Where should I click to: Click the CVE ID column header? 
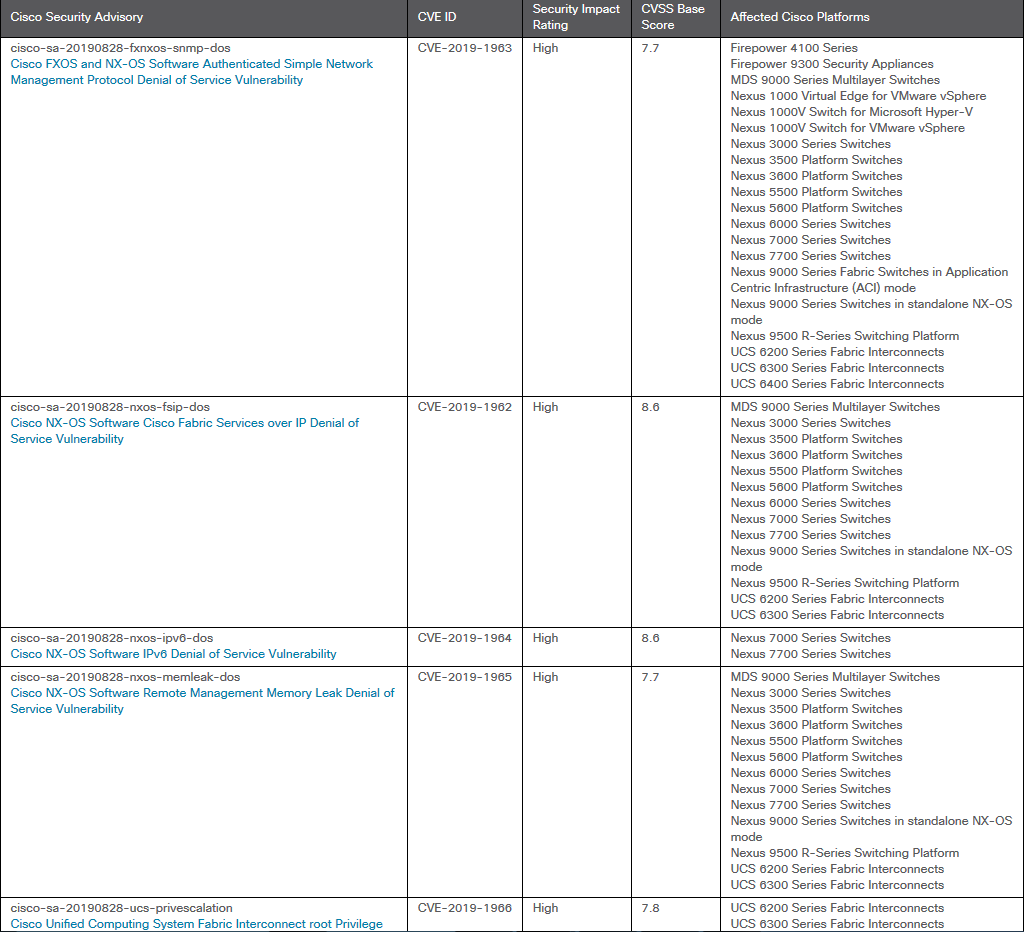[437, 17]
